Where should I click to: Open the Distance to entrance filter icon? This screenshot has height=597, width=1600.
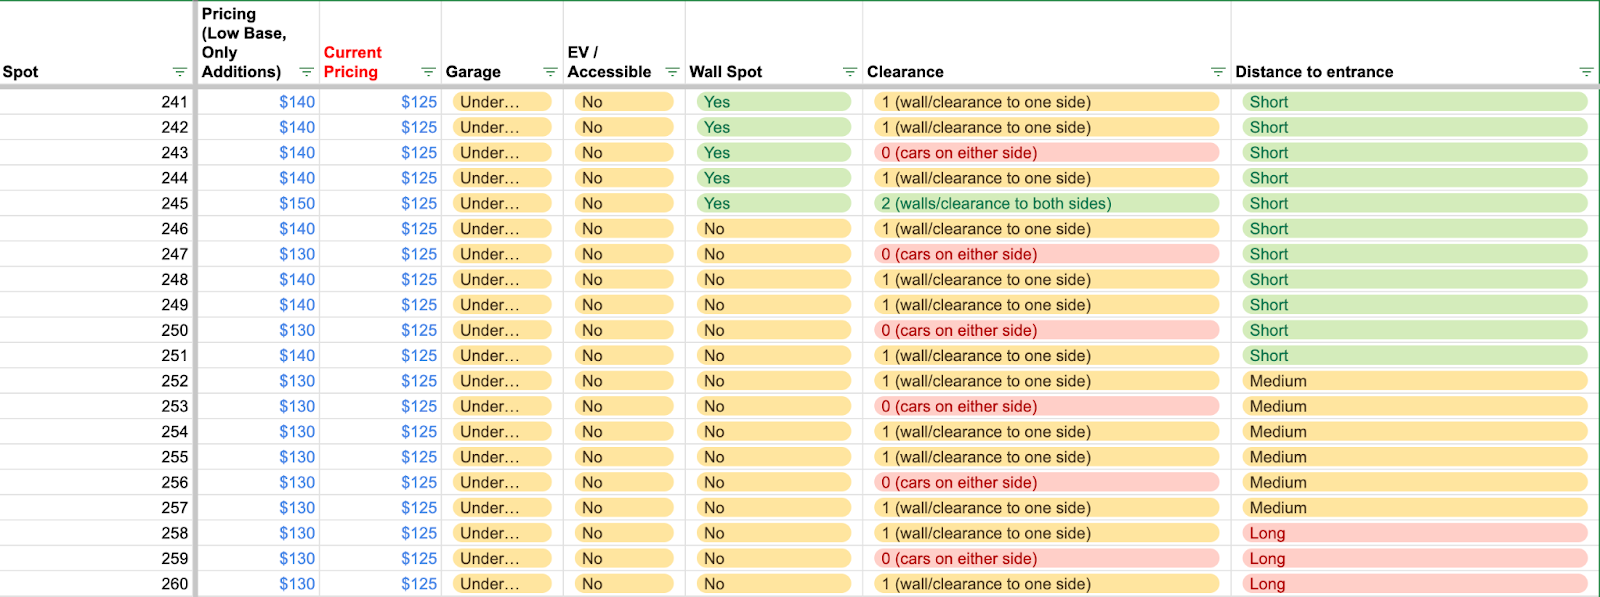(x=1586, y=72)
